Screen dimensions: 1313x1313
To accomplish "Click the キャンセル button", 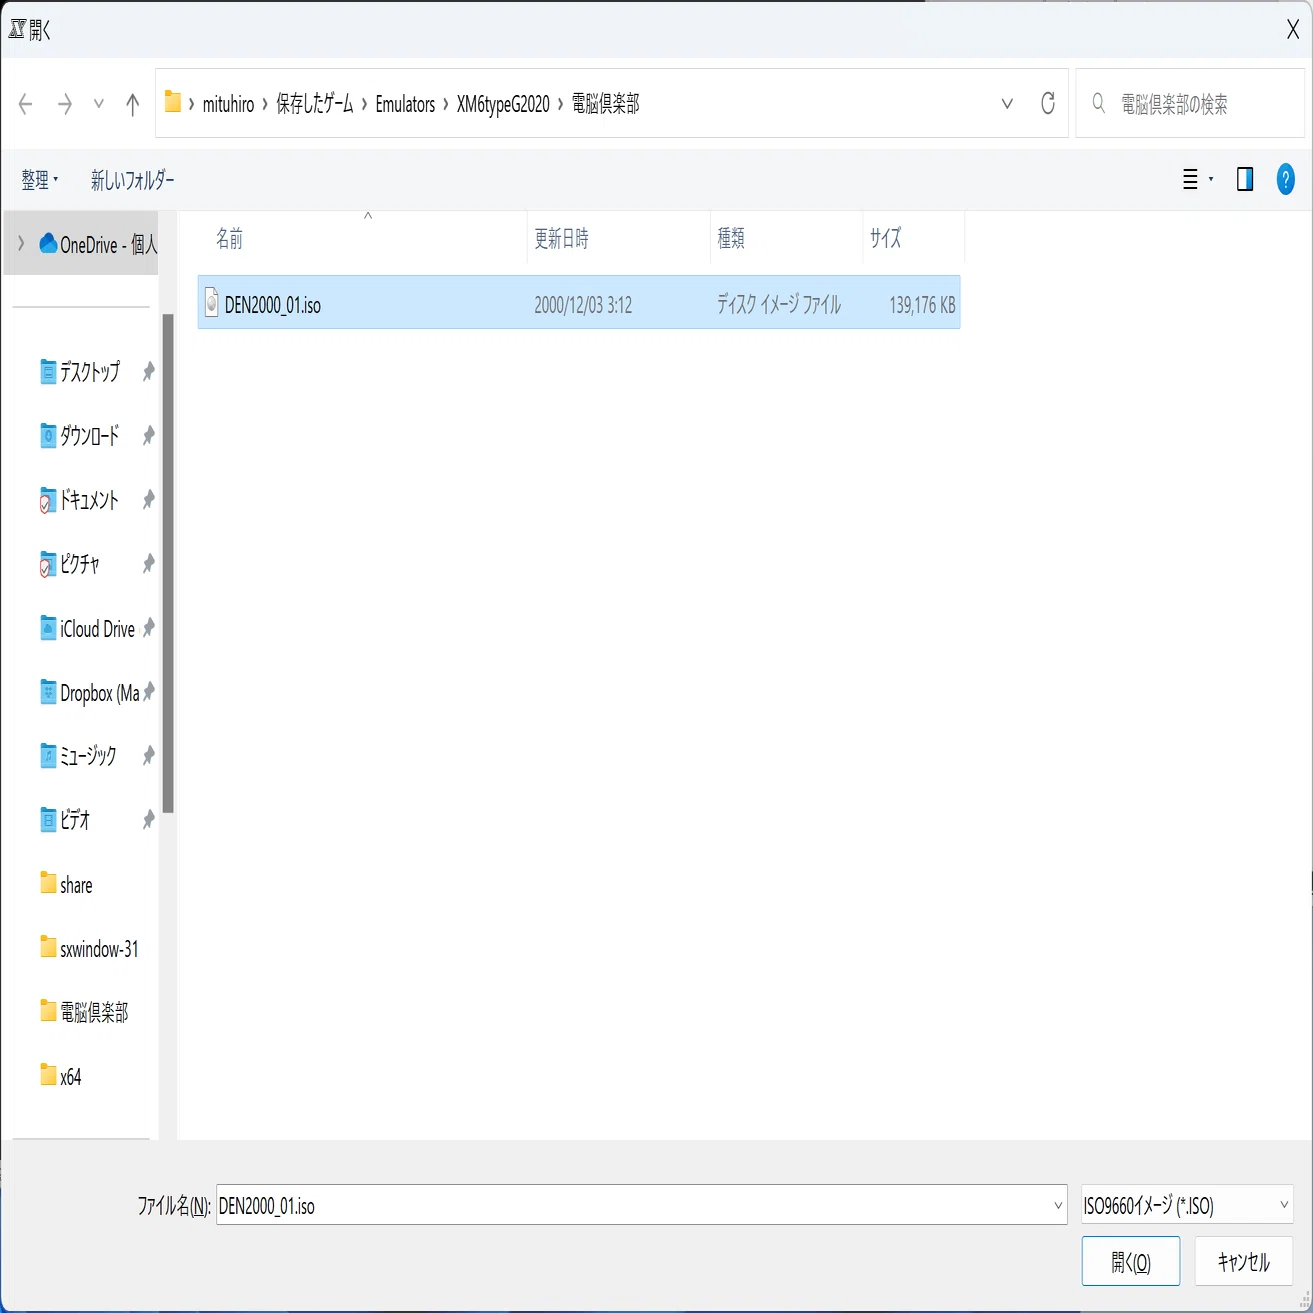I will pyautogui.click(x=1243, y=1261).
